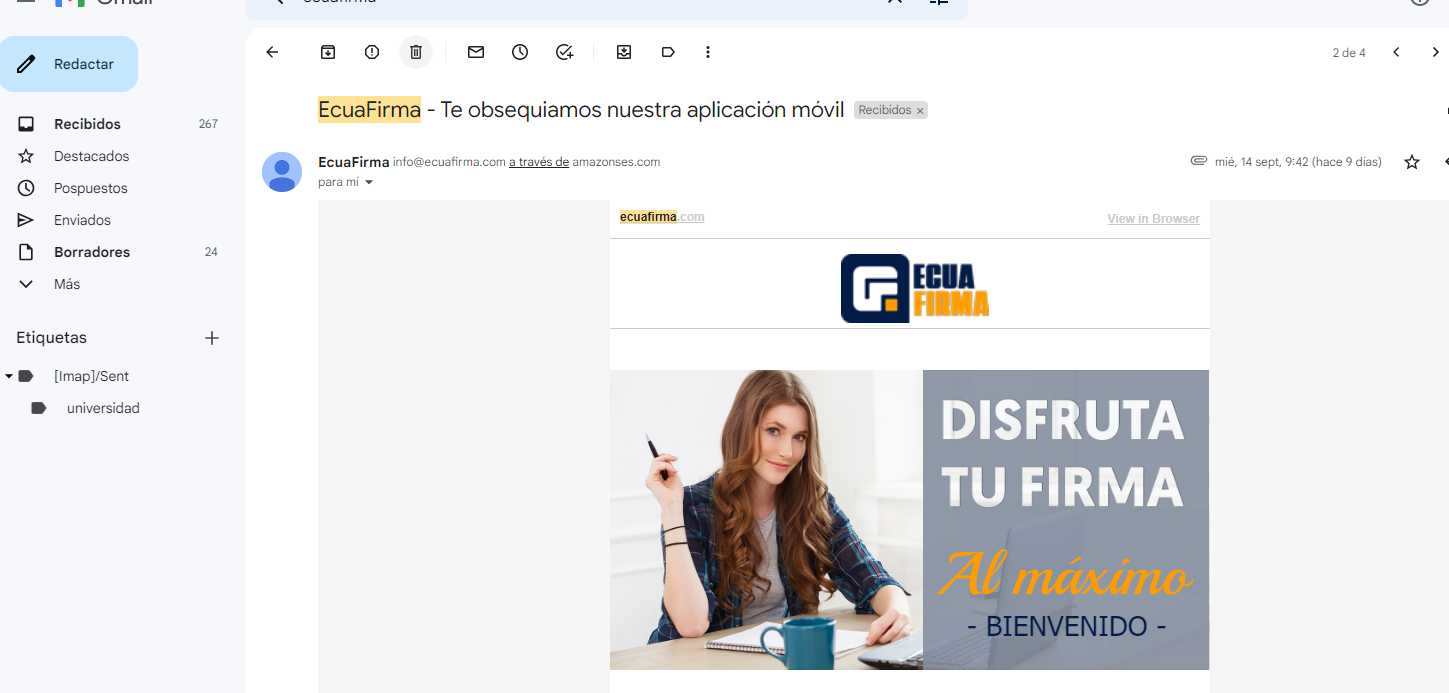Click the ecuafirma.com link in email

pyautogui.click(x=662, y=217)
